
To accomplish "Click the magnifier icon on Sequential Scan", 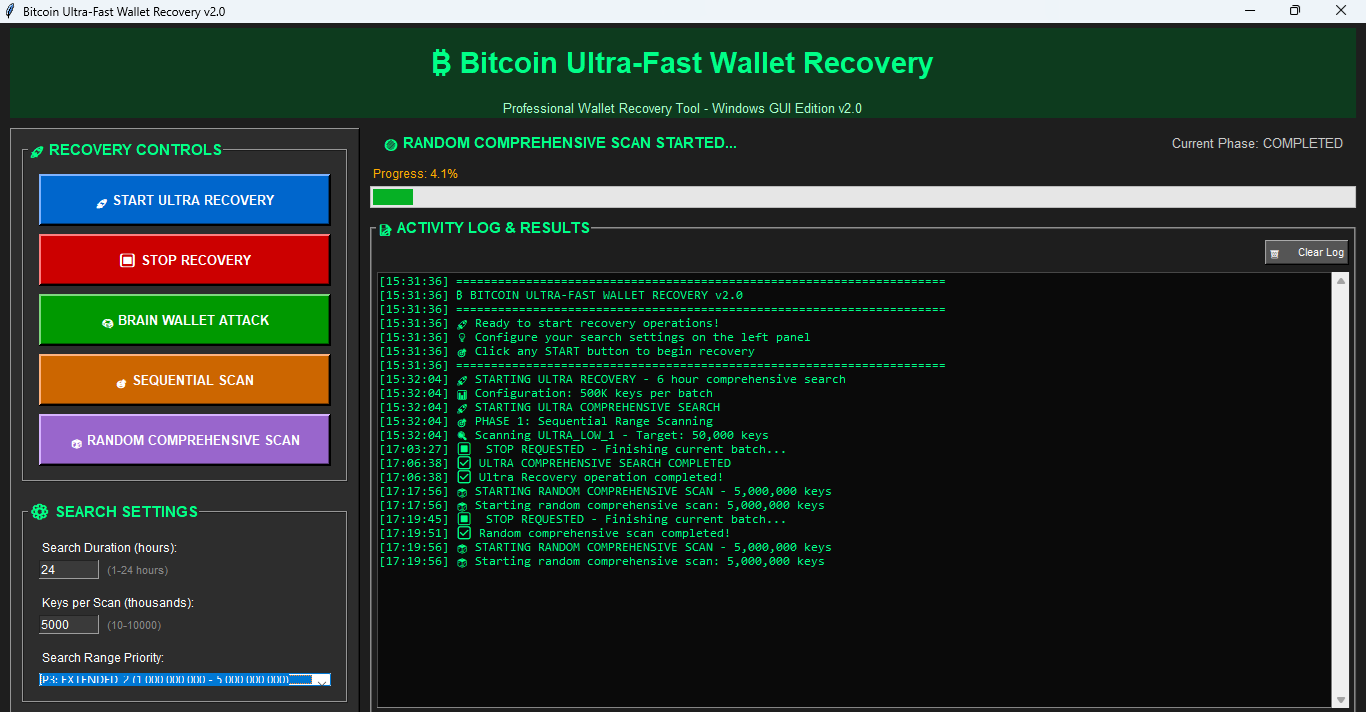I will tap(121, 382).
